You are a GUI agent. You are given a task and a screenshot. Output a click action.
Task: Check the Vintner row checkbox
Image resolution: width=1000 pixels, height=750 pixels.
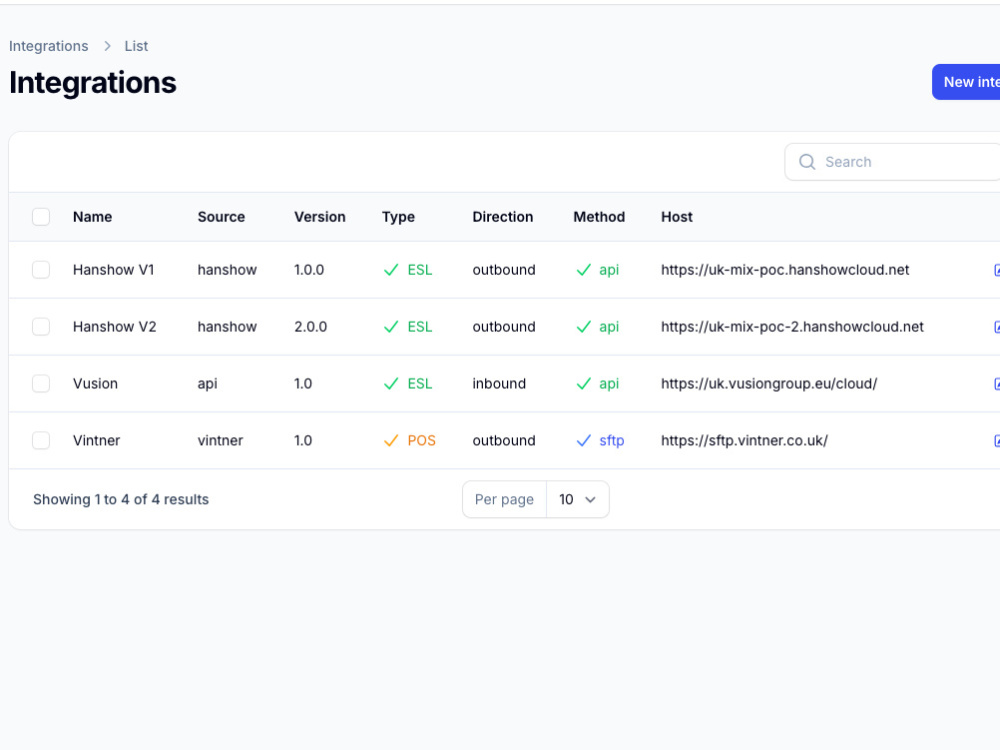click(x=41, y=440)
